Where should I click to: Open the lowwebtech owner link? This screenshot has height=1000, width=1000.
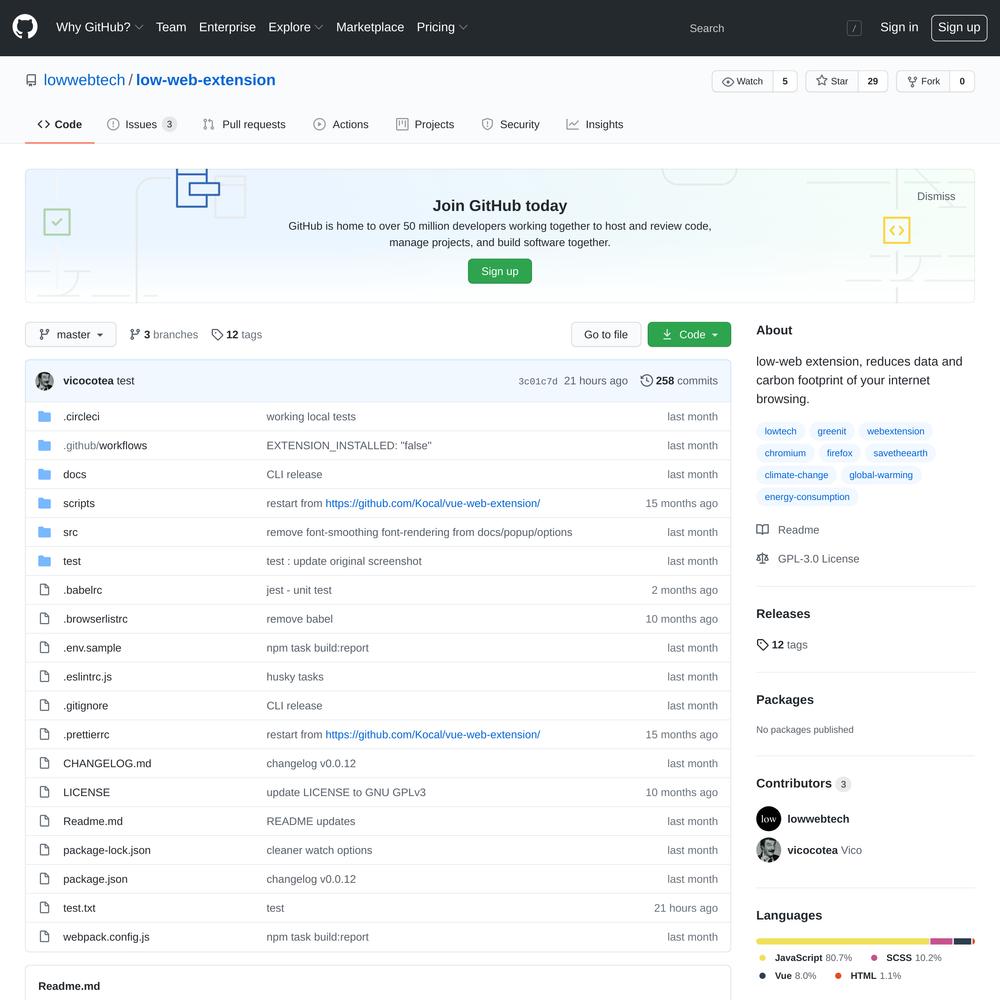pos(84,80)
